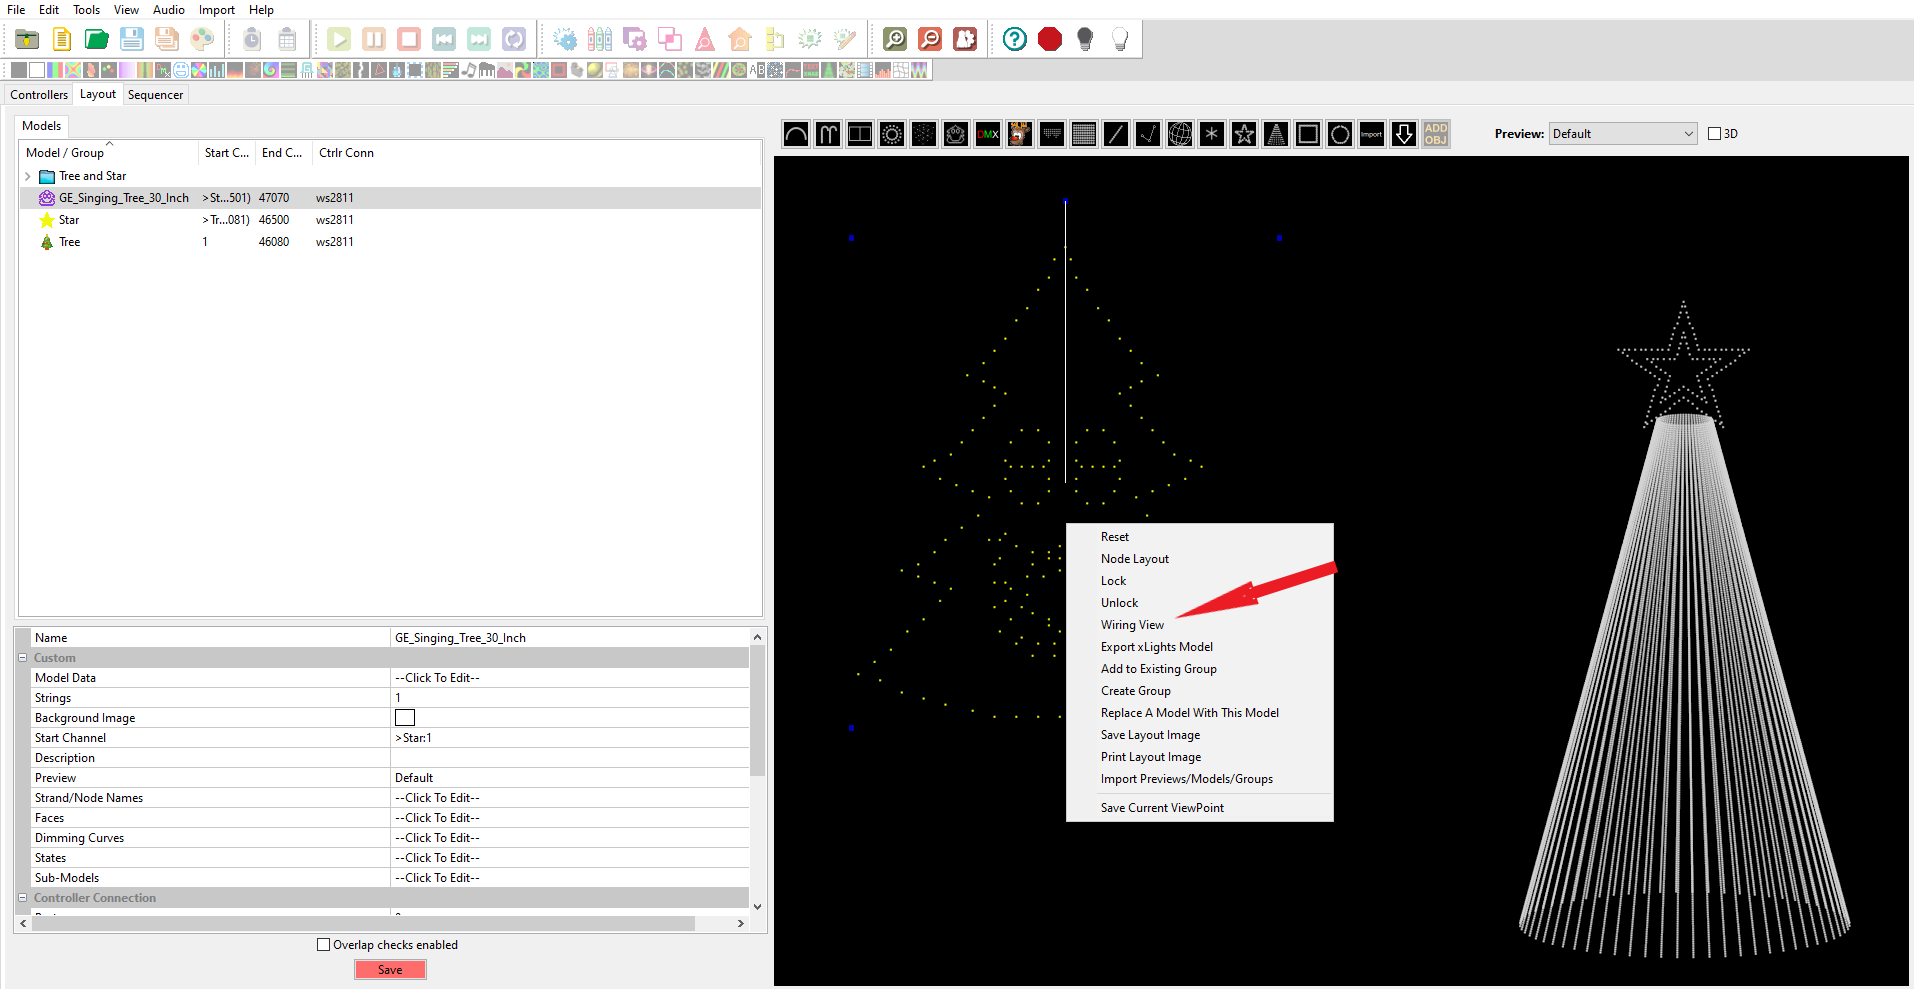The width and height of the screenshot is (1914, 989).
Task: Select the Star model tool
Action: 1244,134
